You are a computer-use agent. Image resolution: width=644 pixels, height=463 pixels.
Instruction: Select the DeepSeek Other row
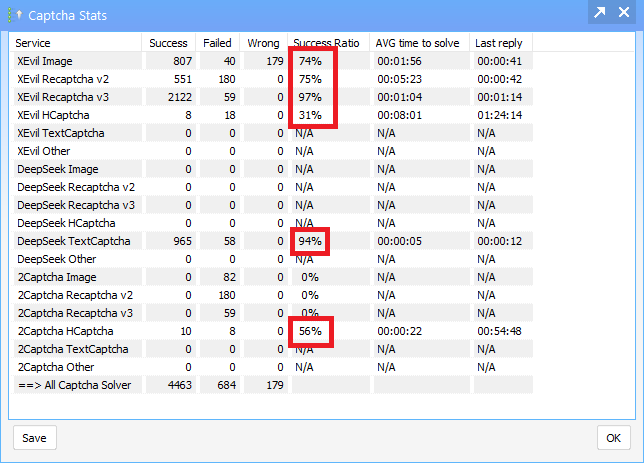coord(273,259)
